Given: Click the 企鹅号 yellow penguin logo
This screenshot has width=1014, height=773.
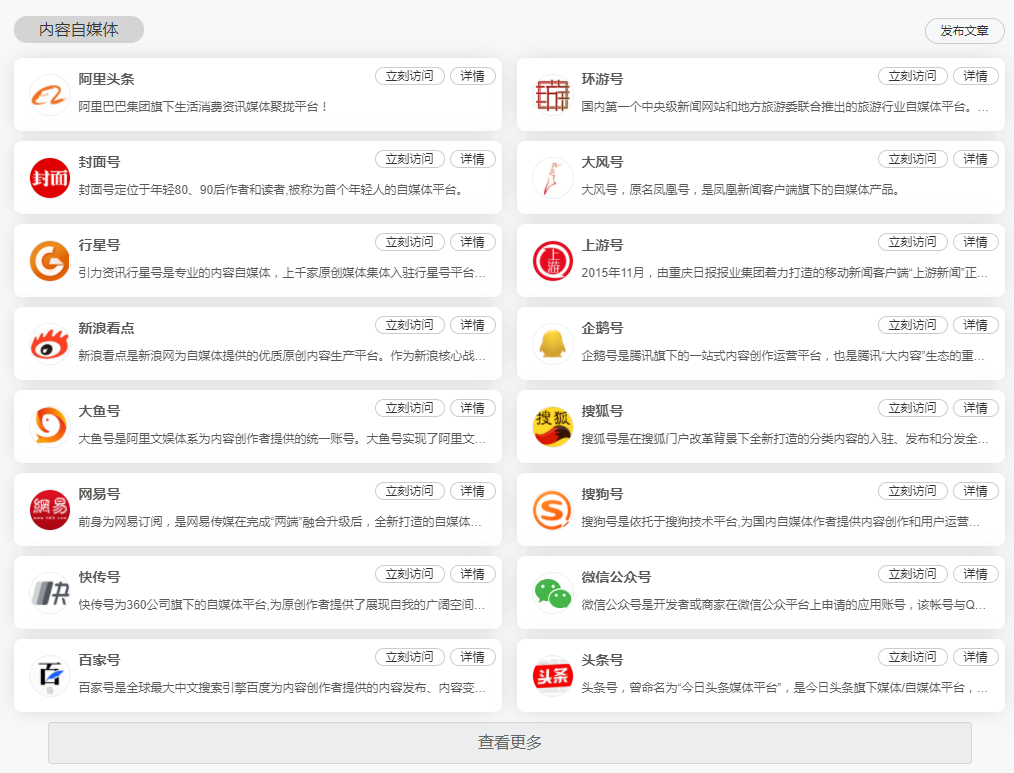Looking at the screenshot, I should coord(552,343).
